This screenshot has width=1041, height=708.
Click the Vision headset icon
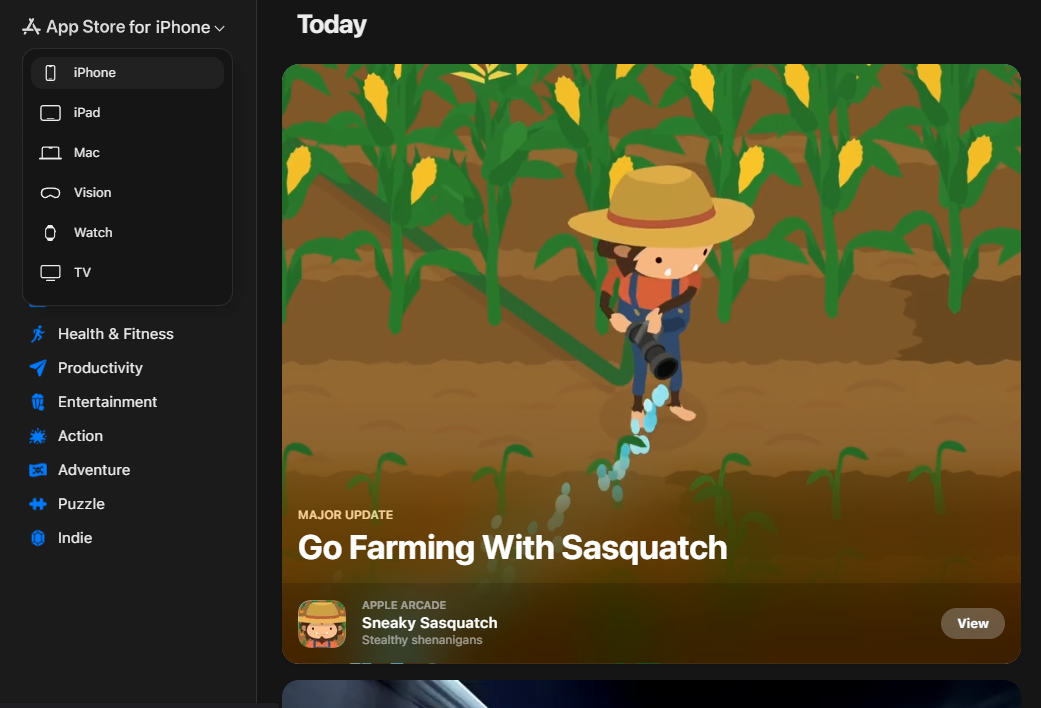click(x=50, y=193)
